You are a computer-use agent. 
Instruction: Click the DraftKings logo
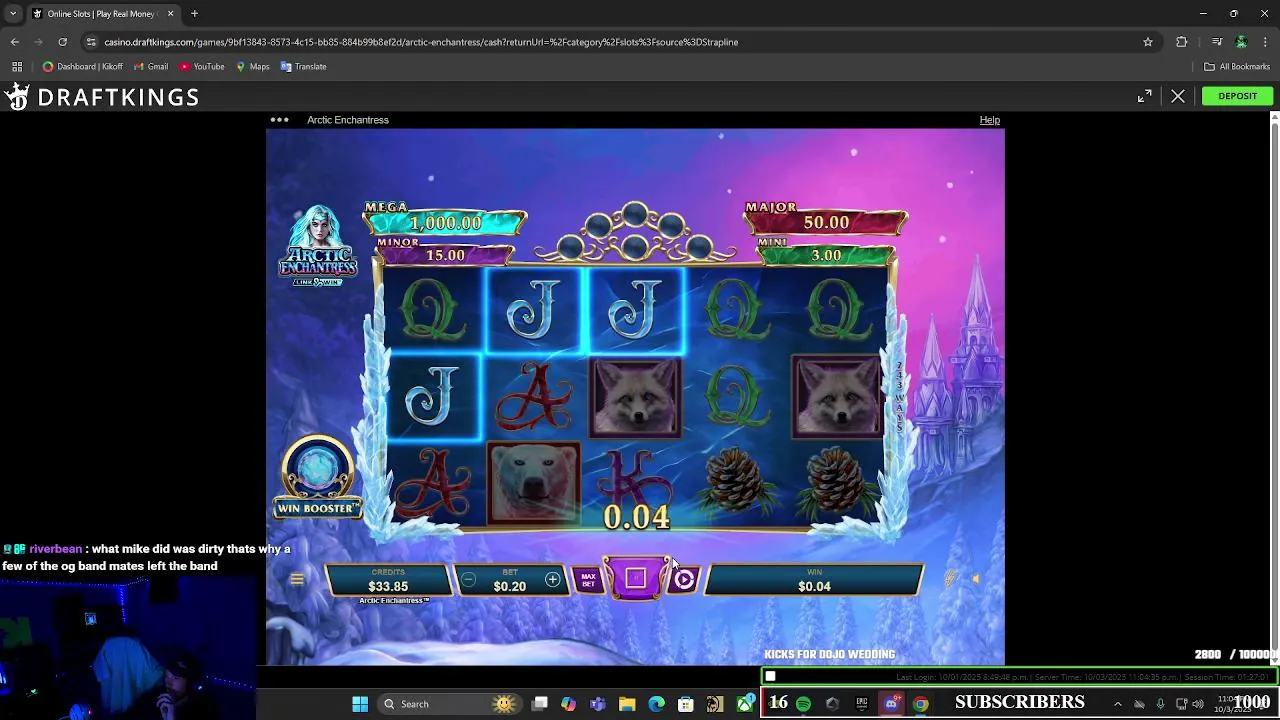coord(101,96)
